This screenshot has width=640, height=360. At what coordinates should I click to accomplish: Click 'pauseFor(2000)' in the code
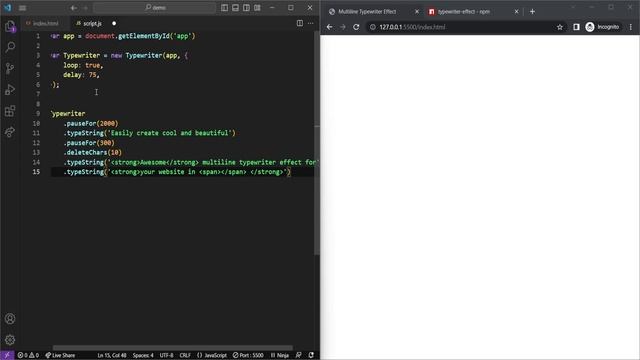pyautogui.click(x=91, y=123)
